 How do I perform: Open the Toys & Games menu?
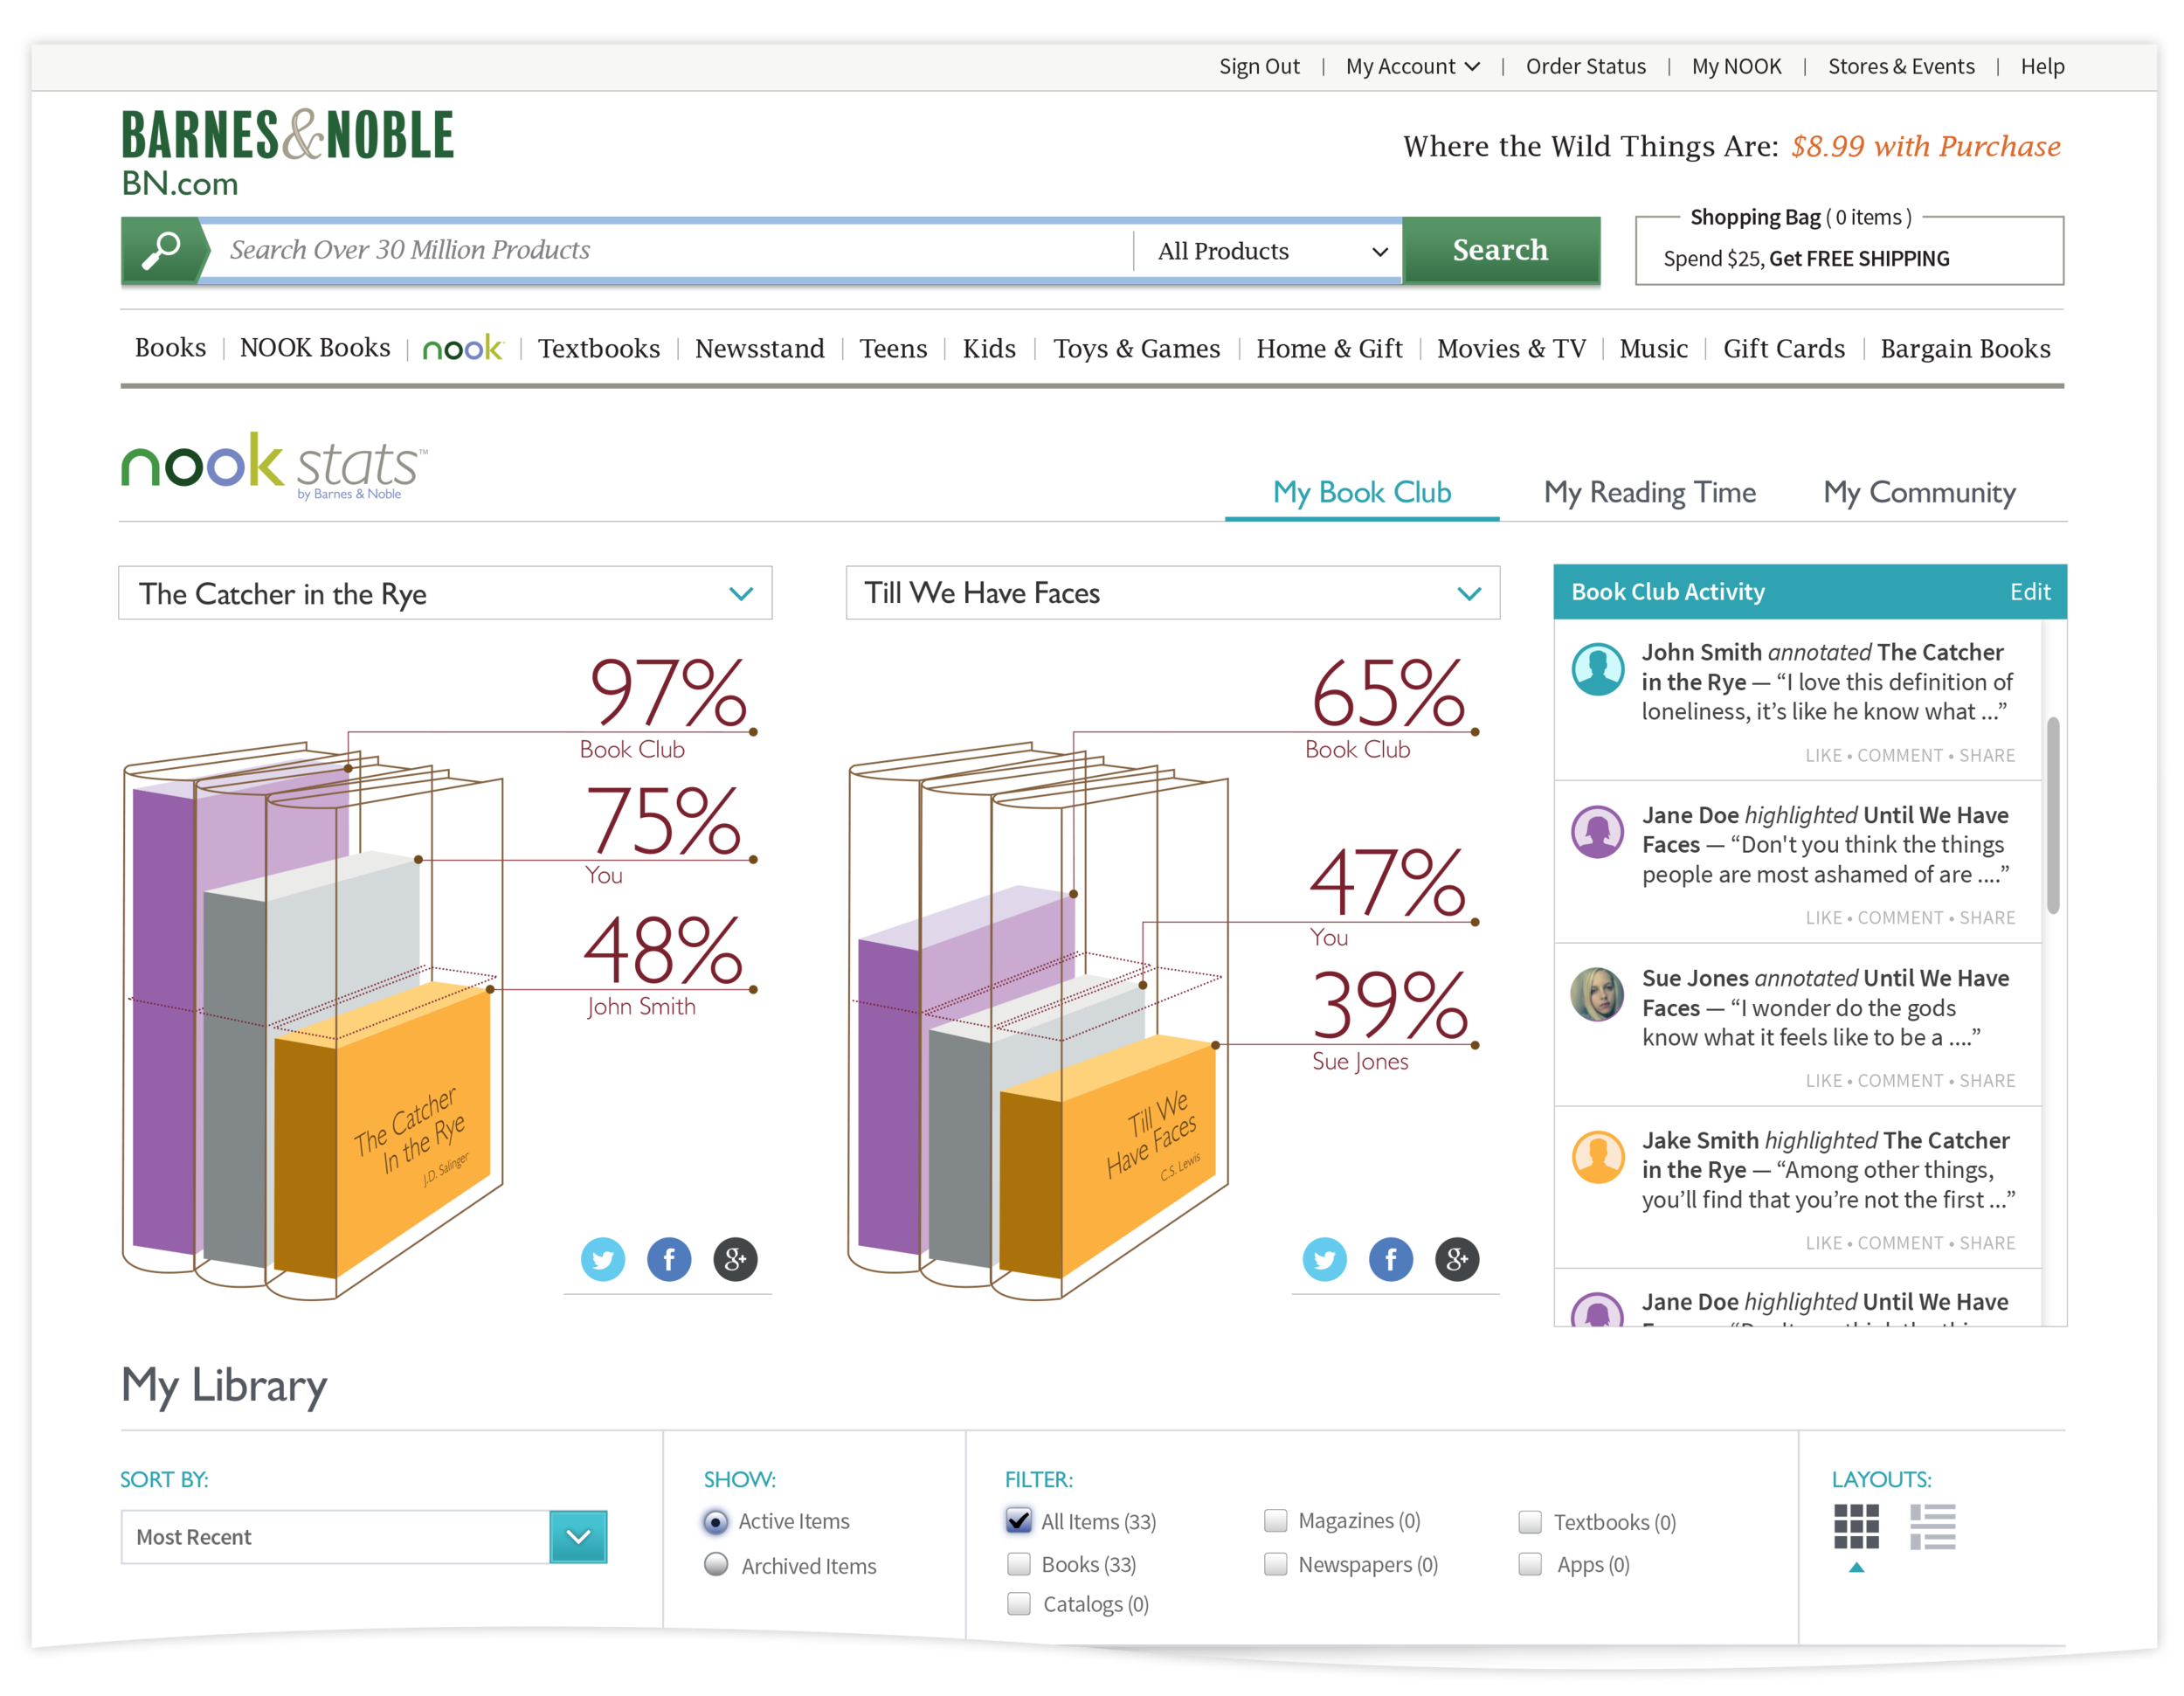pyautogui.click(x=1137, y=348)
